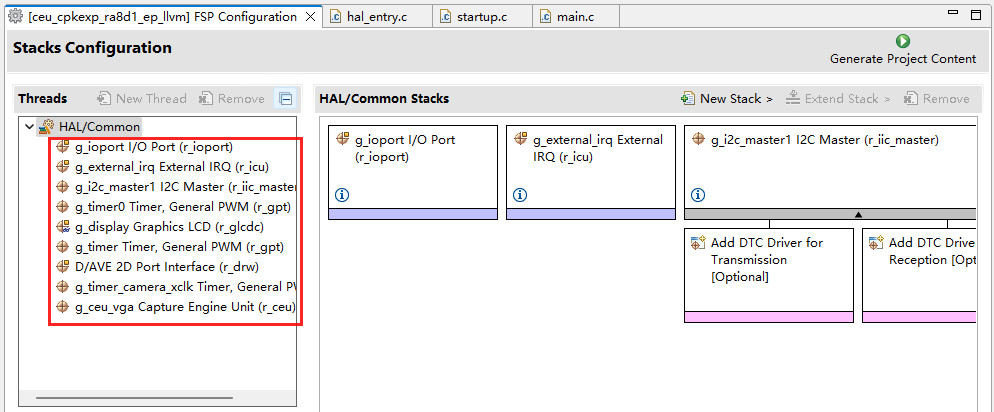Click the Extend Stack icon
Screen dimensions: 994x412
[x=792, y=98]
